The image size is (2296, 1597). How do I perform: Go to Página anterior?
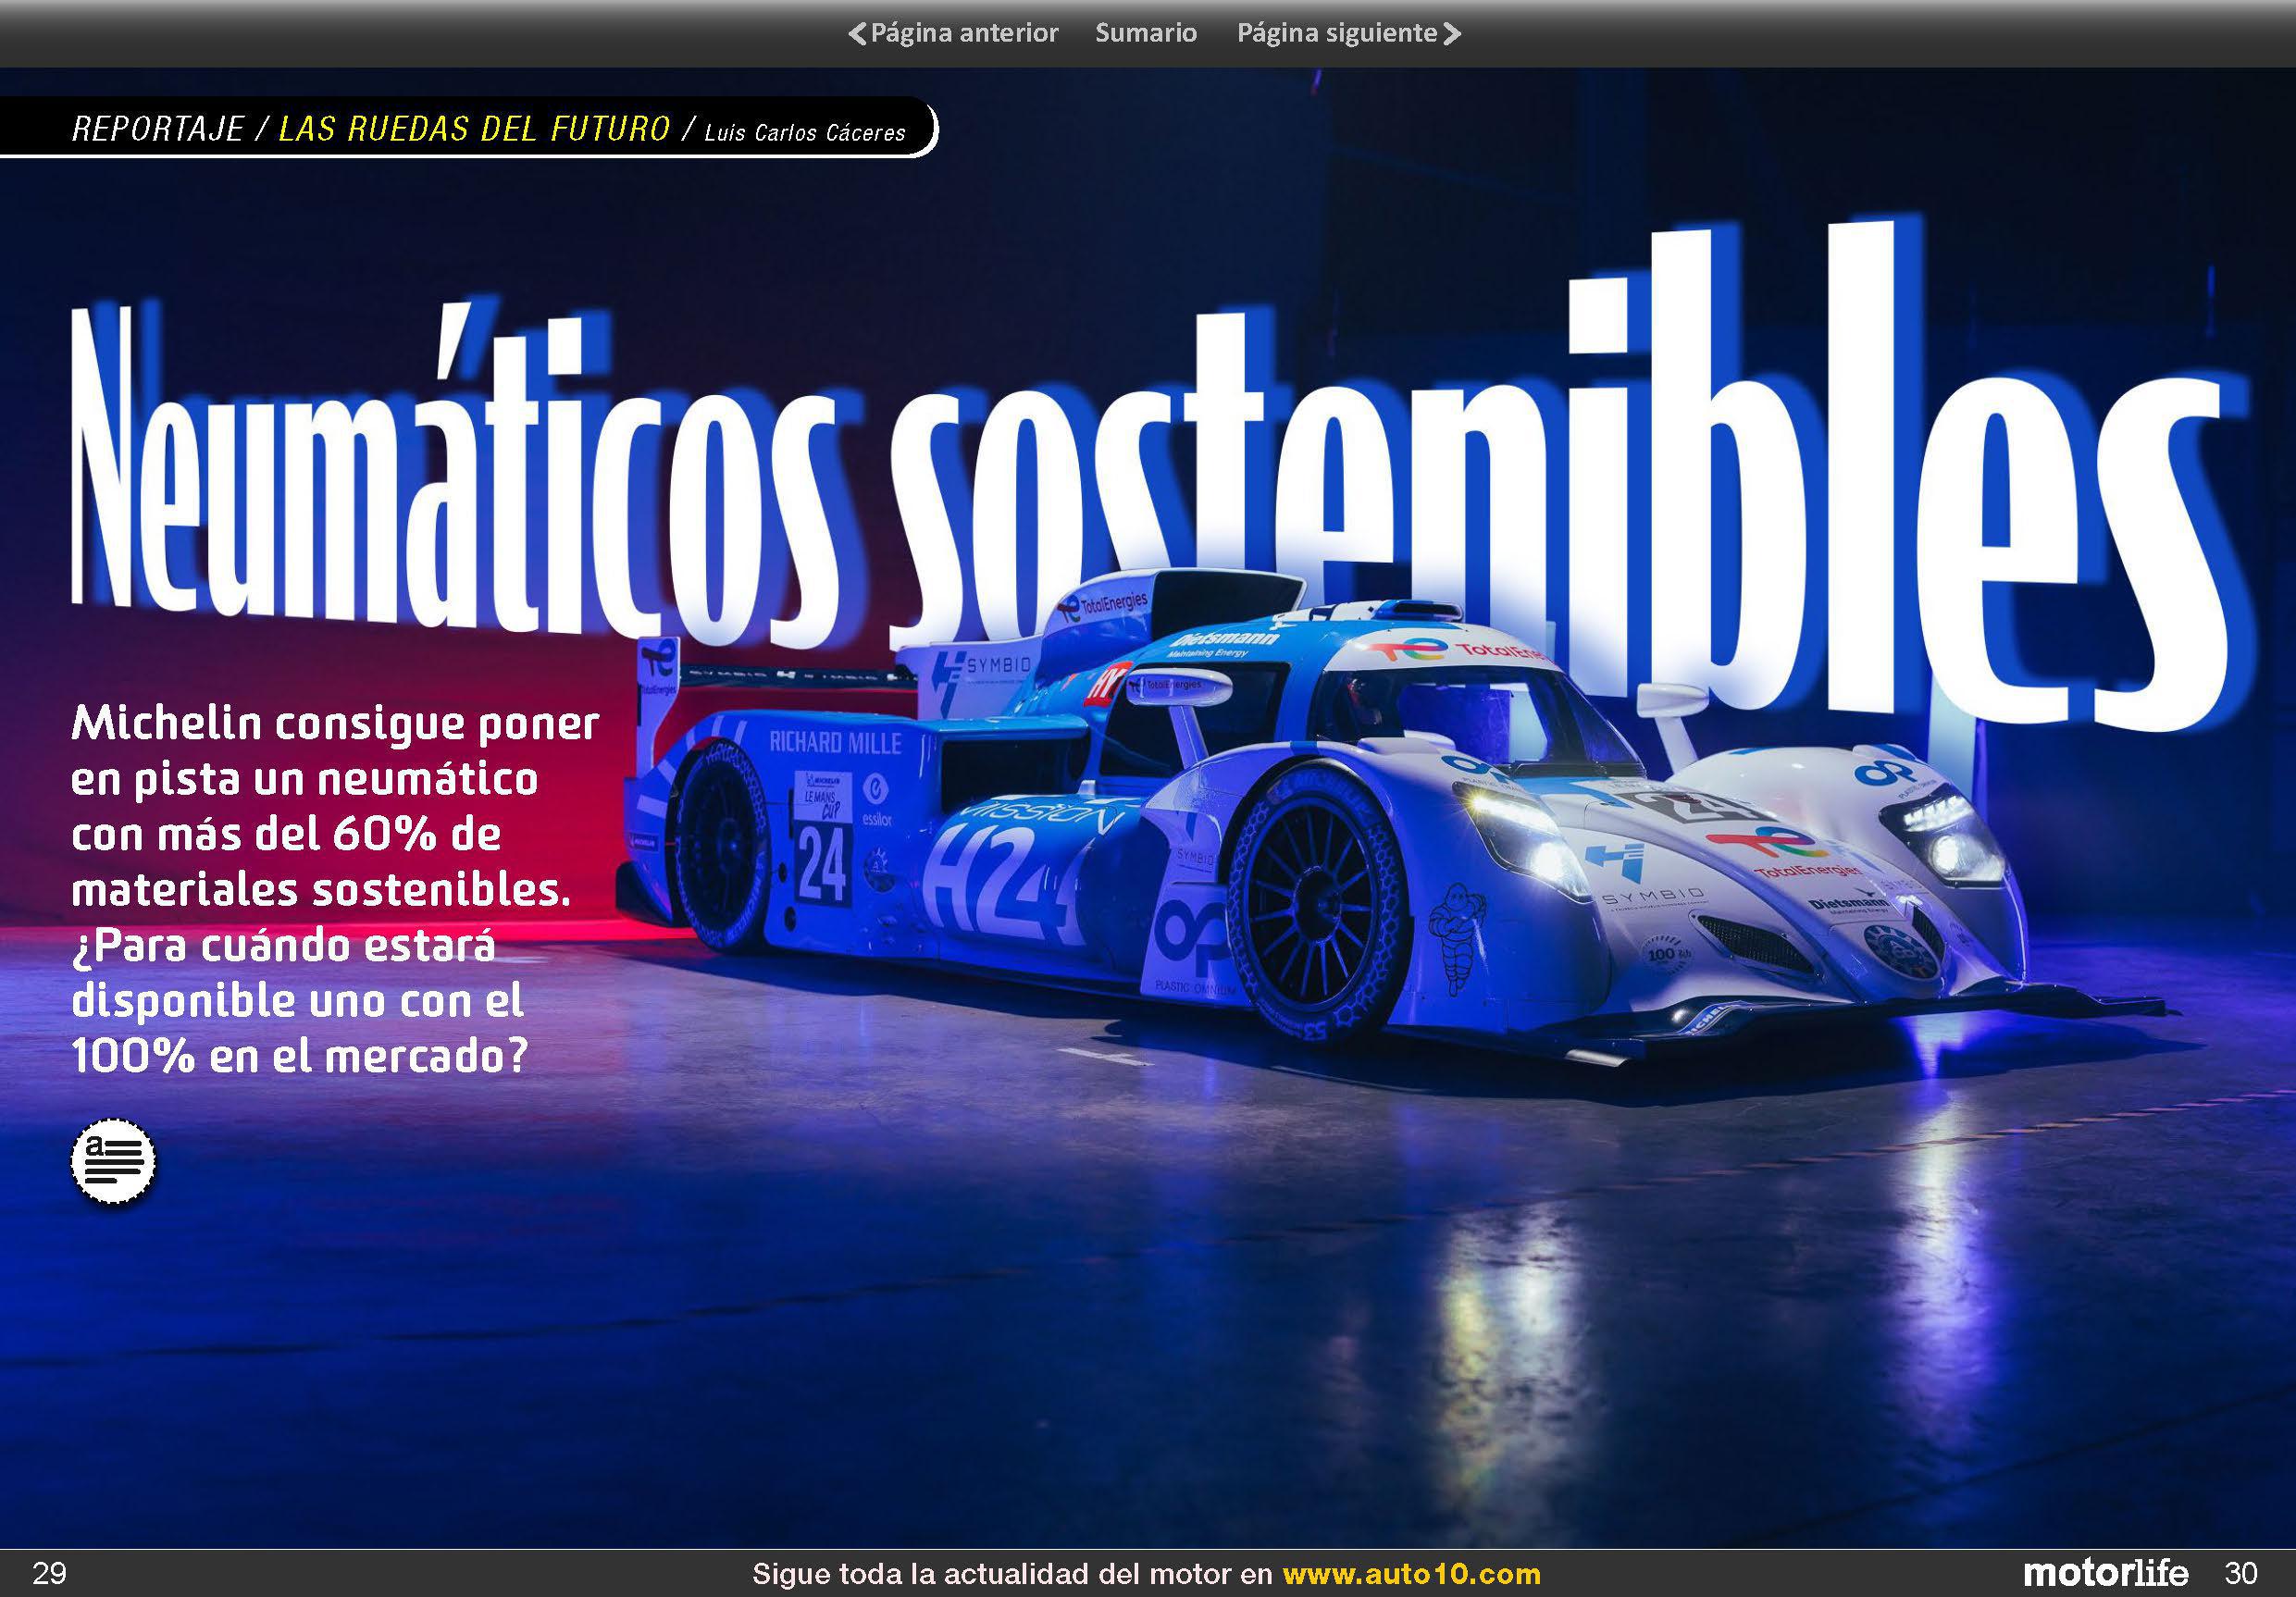click(953, 33)
